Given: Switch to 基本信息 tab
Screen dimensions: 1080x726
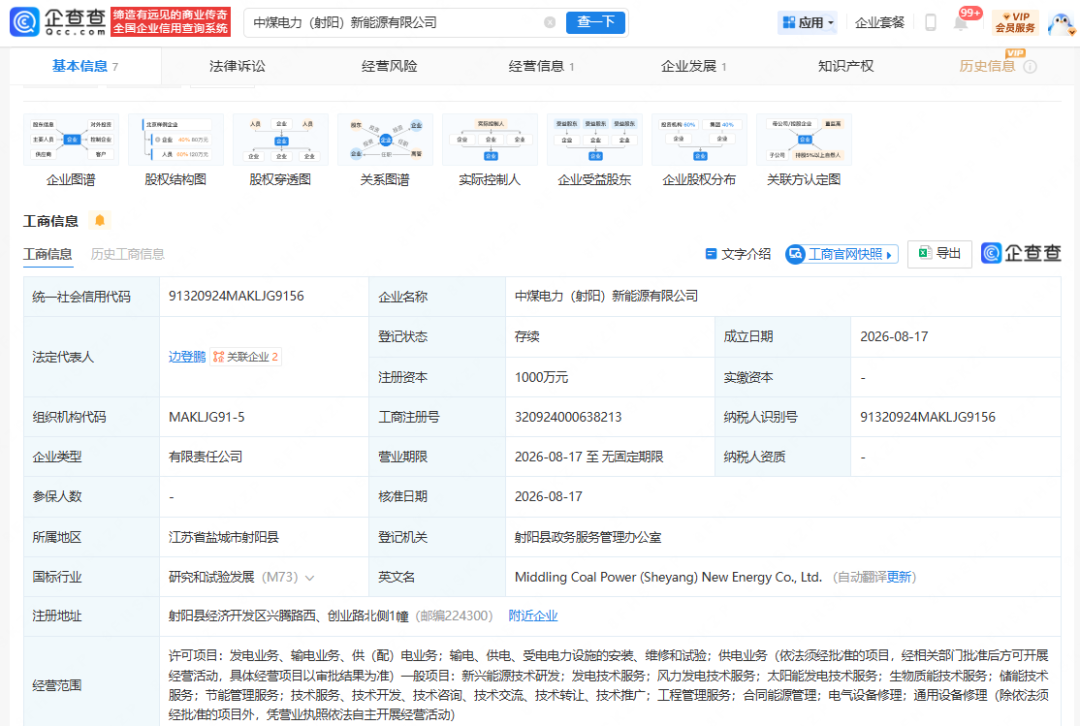Looking at the screenshot, I should point(85,66).
